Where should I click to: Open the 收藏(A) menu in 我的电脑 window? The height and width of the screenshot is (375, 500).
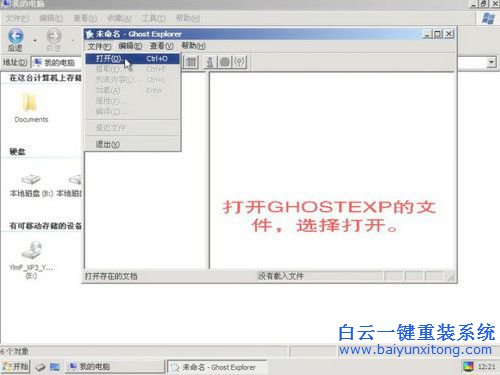[119, 18]
